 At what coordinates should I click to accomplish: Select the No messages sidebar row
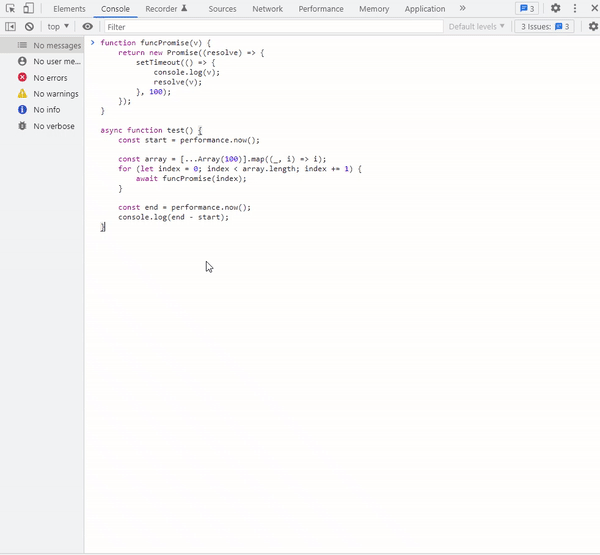[x=42, y=45]
